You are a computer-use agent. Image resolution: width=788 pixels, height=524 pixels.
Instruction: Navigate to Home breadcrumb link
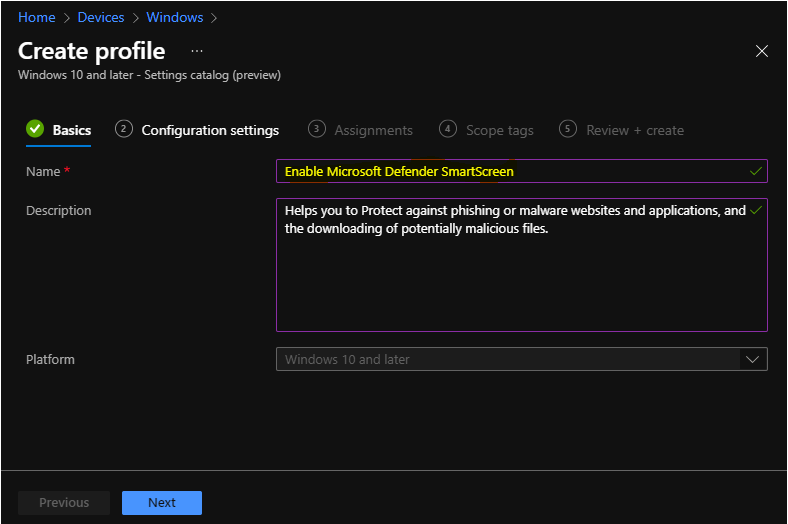pyautogui.click(x=37, y=18)
